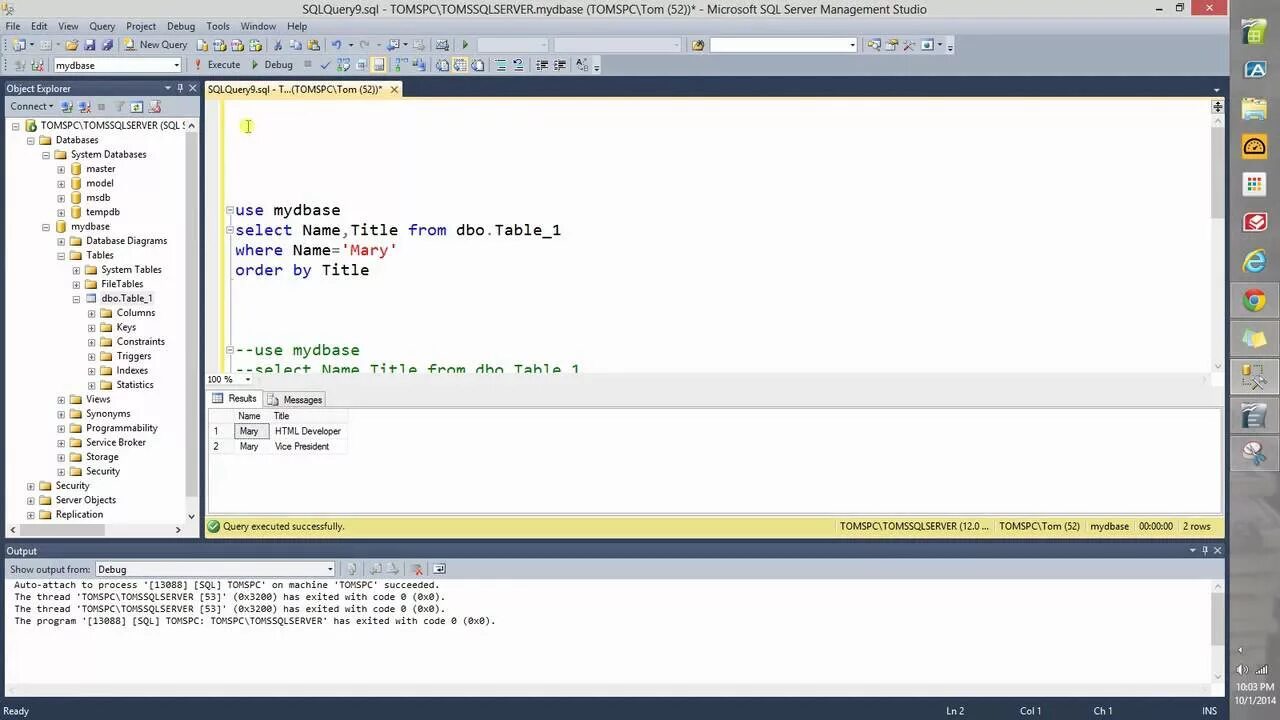
Task: Click the Refresh icon in Object Explorer
Action: tap(136, 106)
